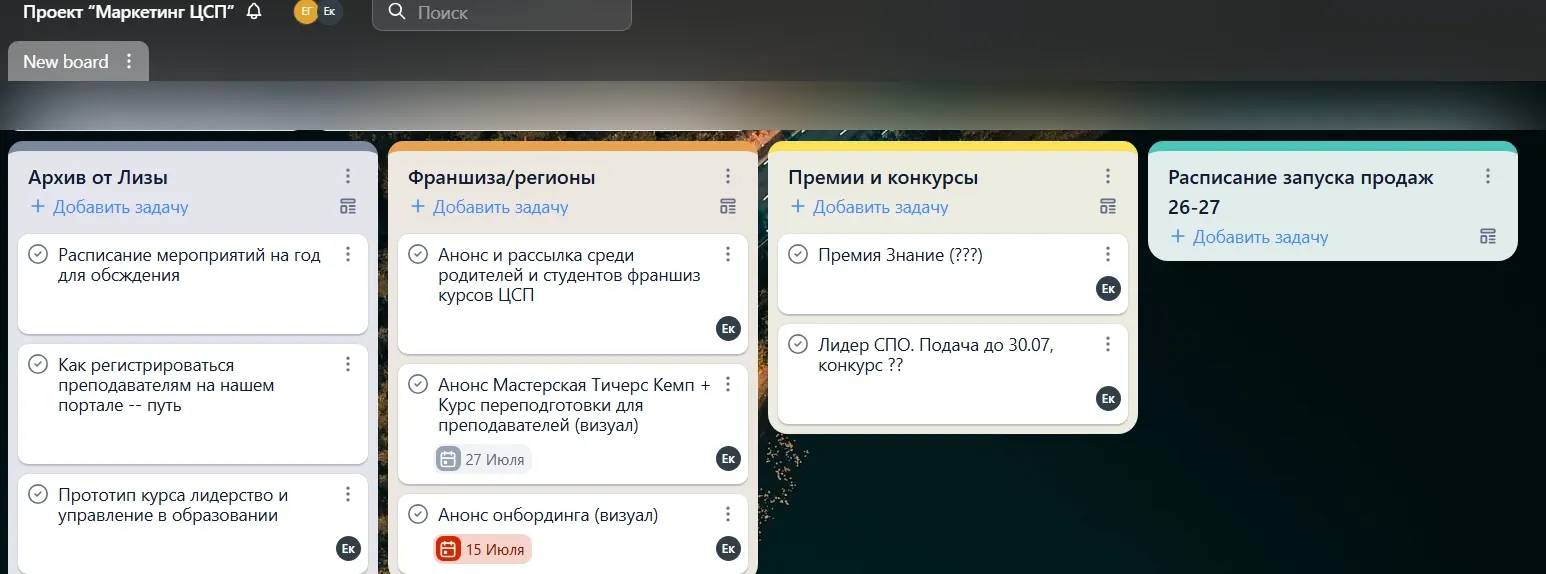
Task: Mark Анонс Мастерская Тичерс Кемп task complete
Action: 418,384
